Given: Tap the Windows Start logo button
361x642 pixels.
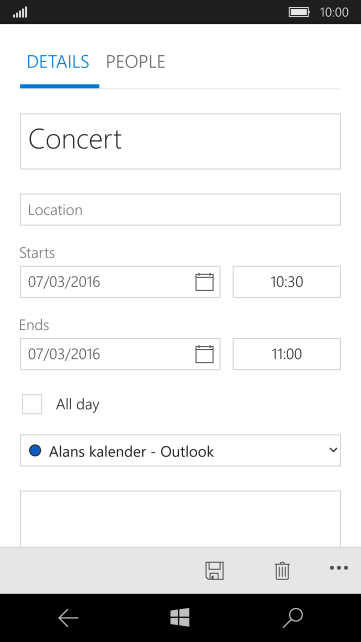Looking at the screenshot, I should (180, 617).
